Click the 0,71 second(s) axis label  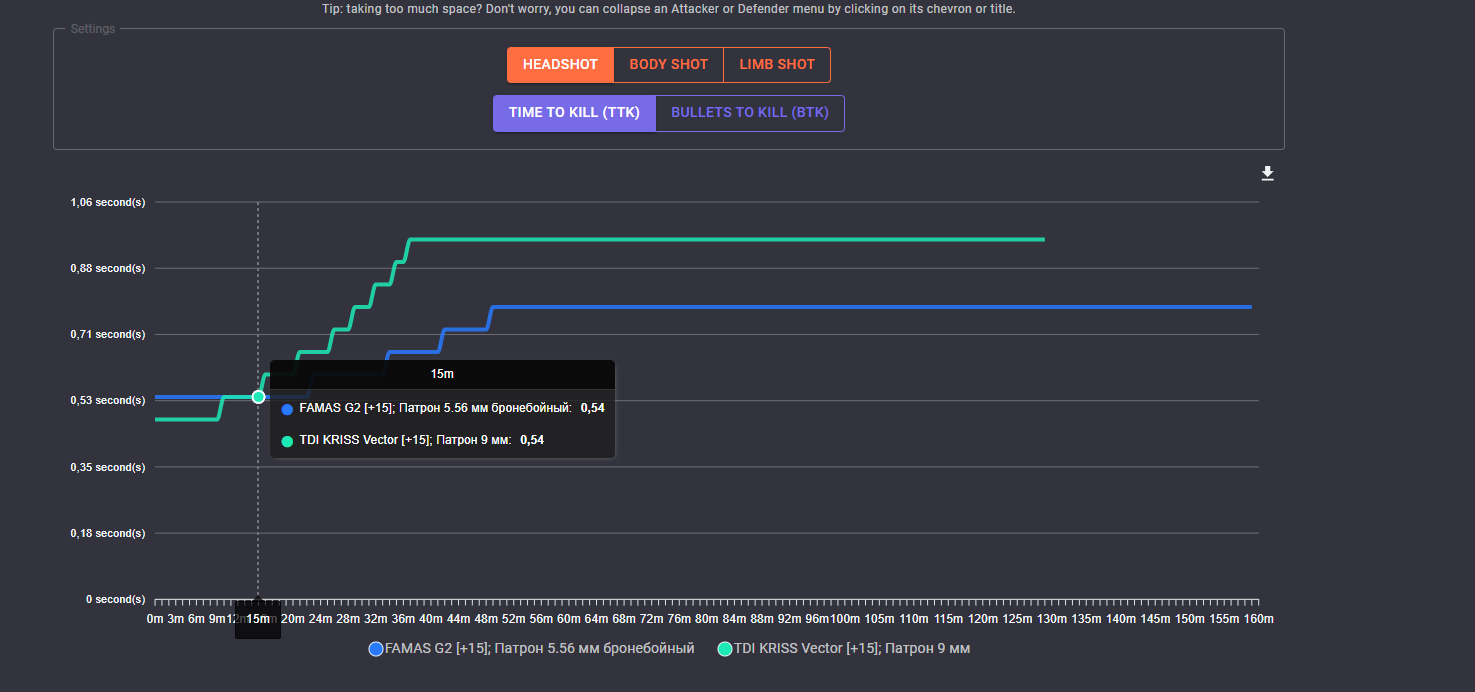click(108, 334)
